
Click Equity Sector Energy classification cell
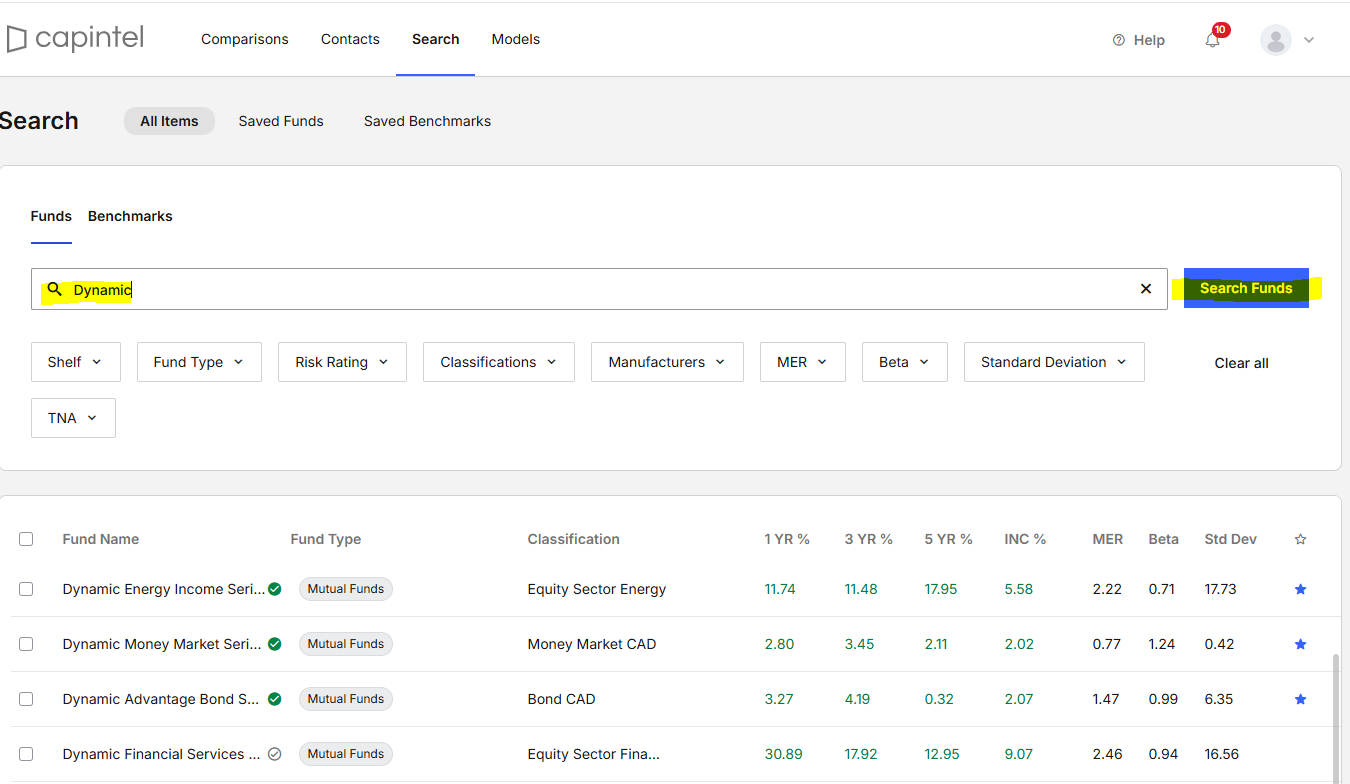pyautogui.click(x=597, y=589)
